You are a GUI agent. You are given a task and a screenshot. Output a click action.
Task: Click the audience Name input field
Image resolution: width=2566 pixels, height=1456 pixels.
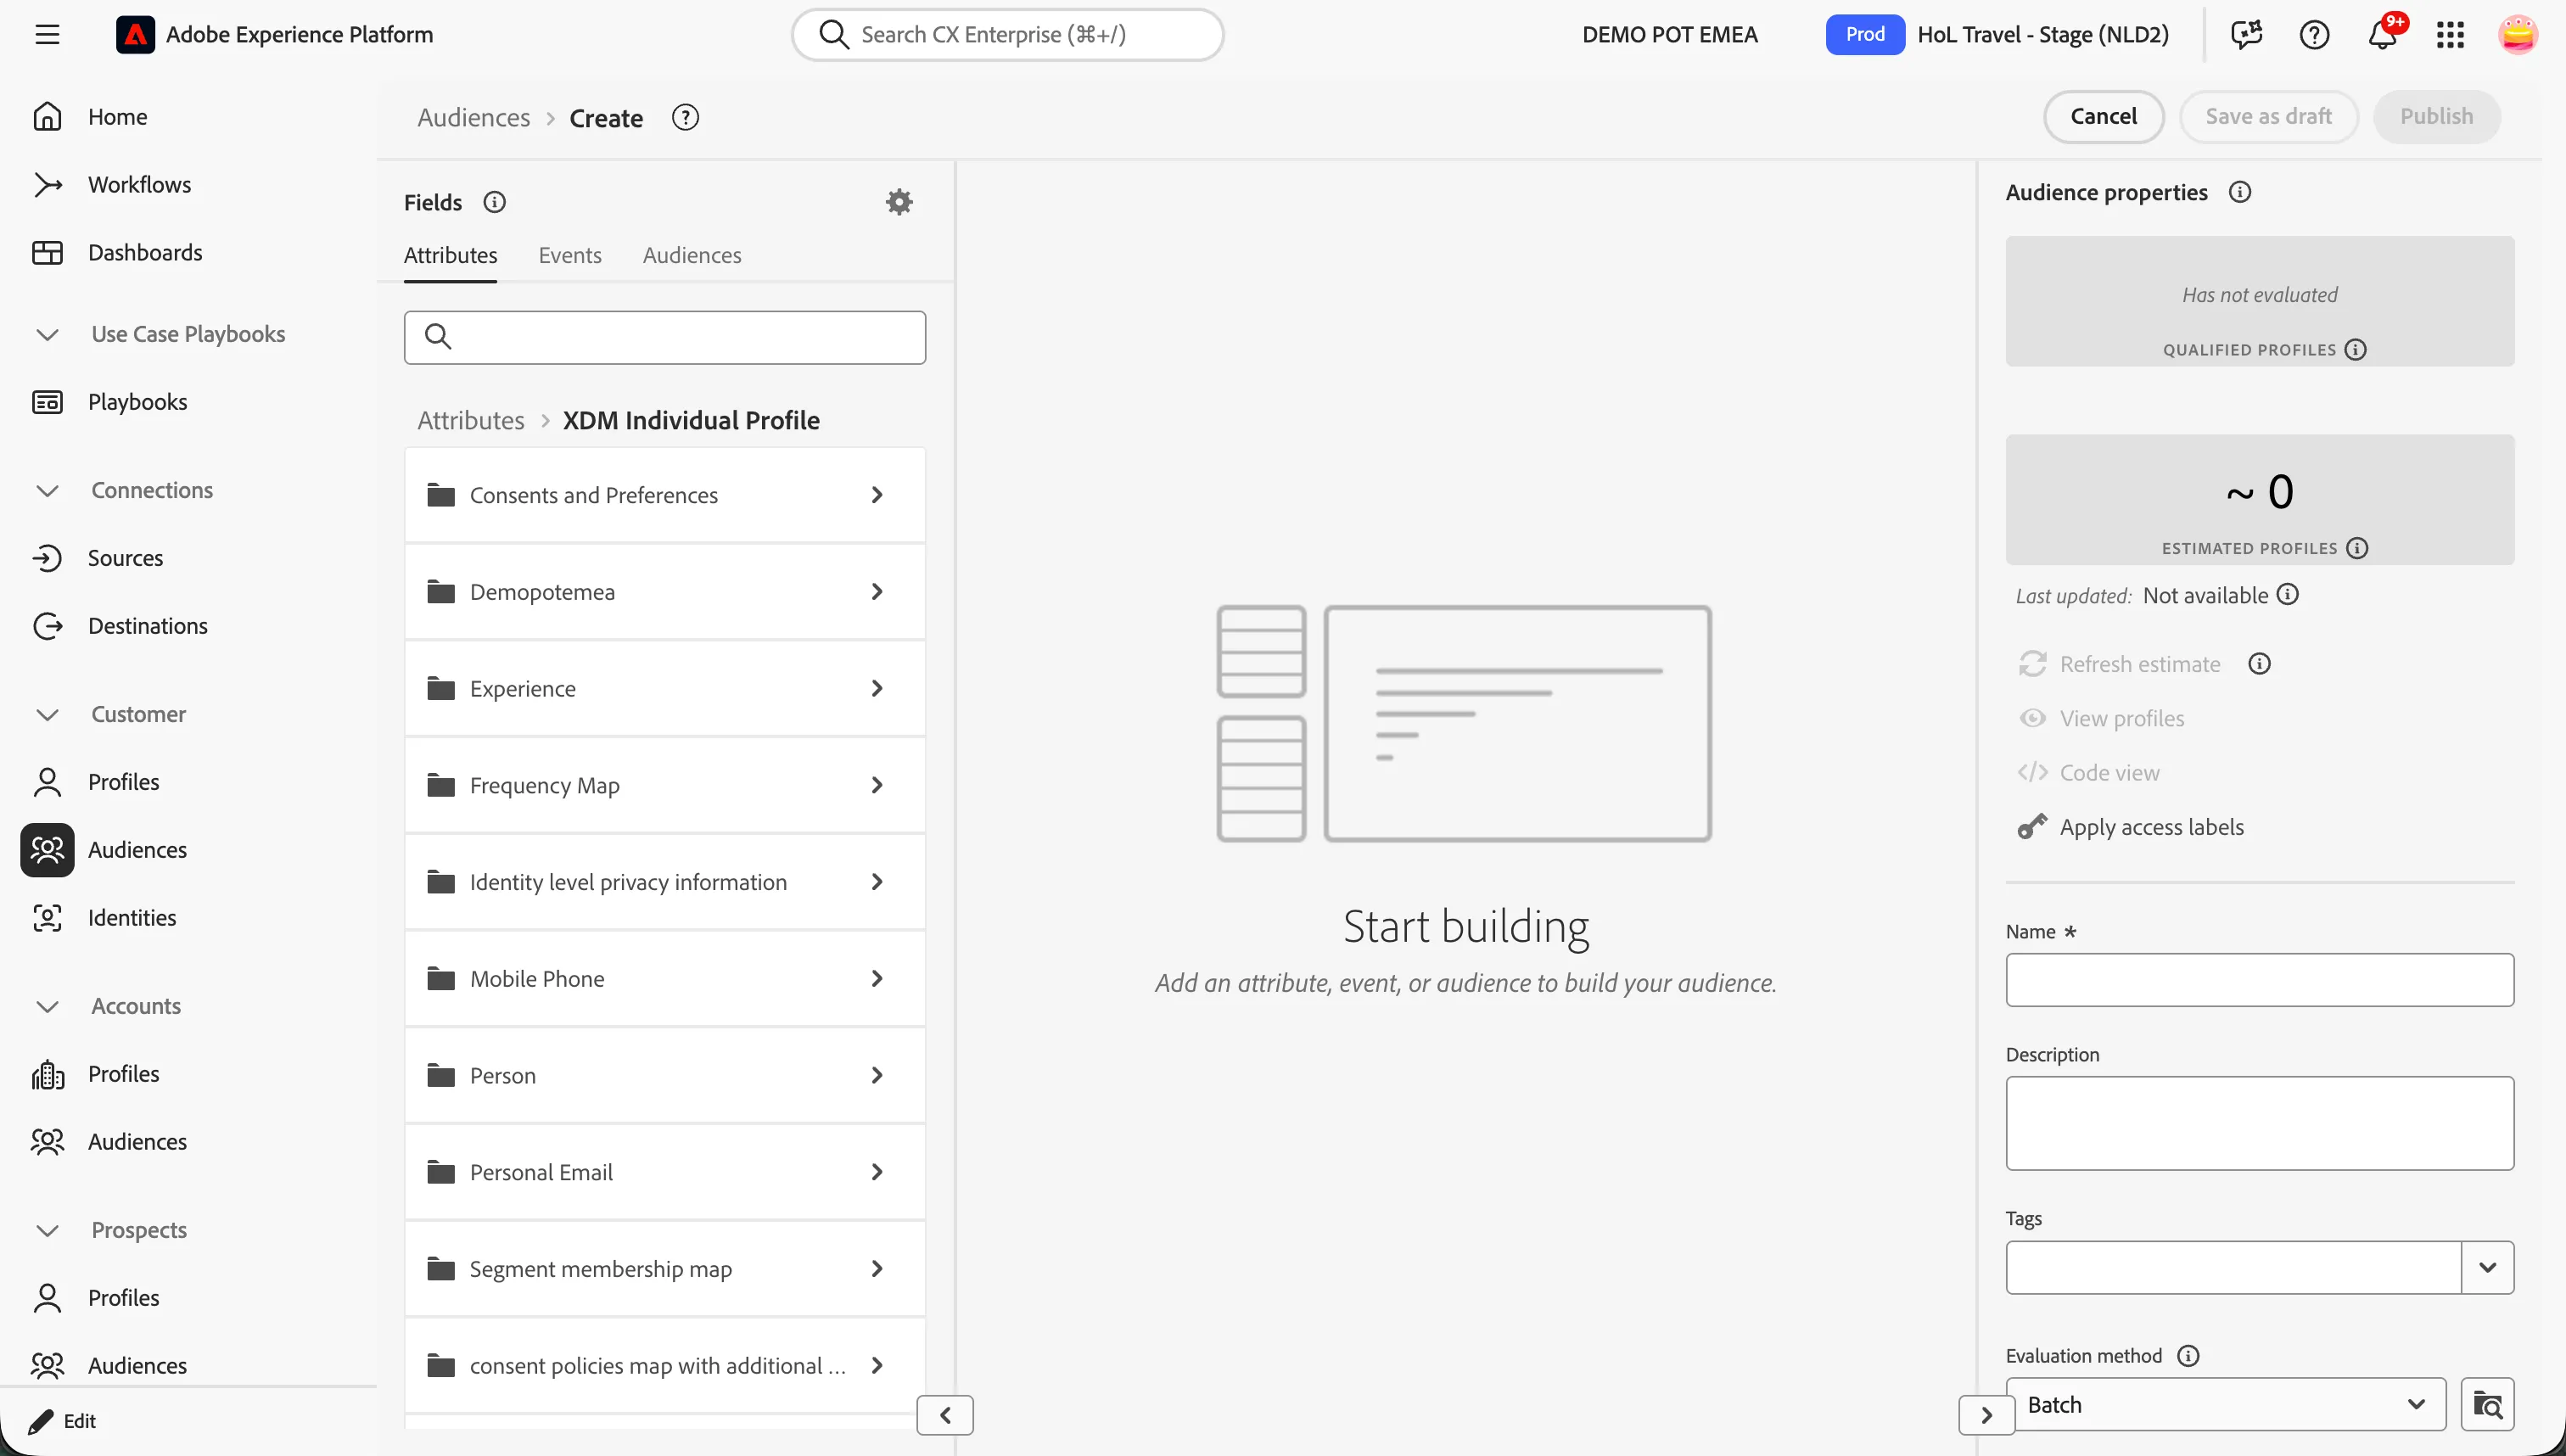[x=2259, y=980]
